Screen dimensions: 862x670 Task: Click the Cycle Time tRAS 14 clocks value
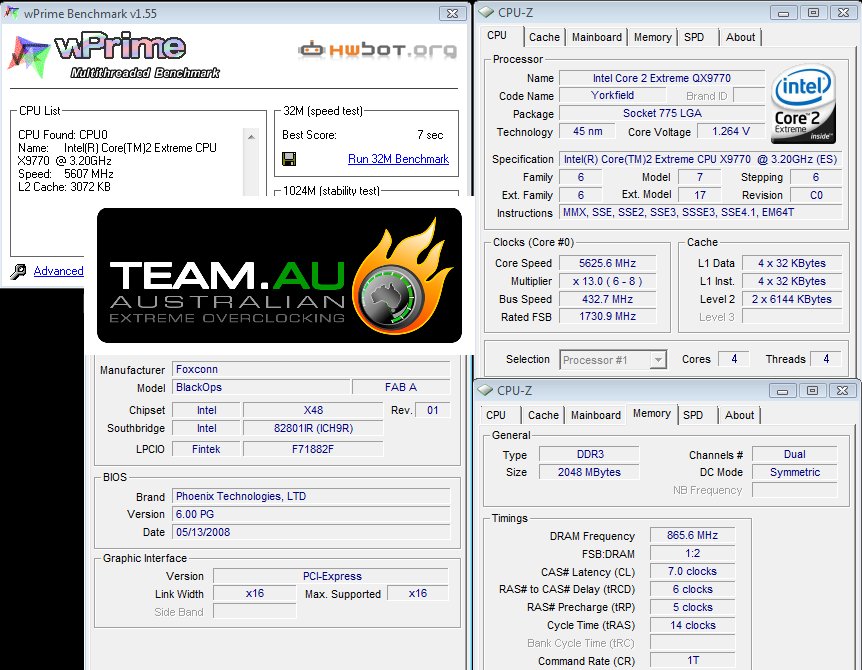692,625
